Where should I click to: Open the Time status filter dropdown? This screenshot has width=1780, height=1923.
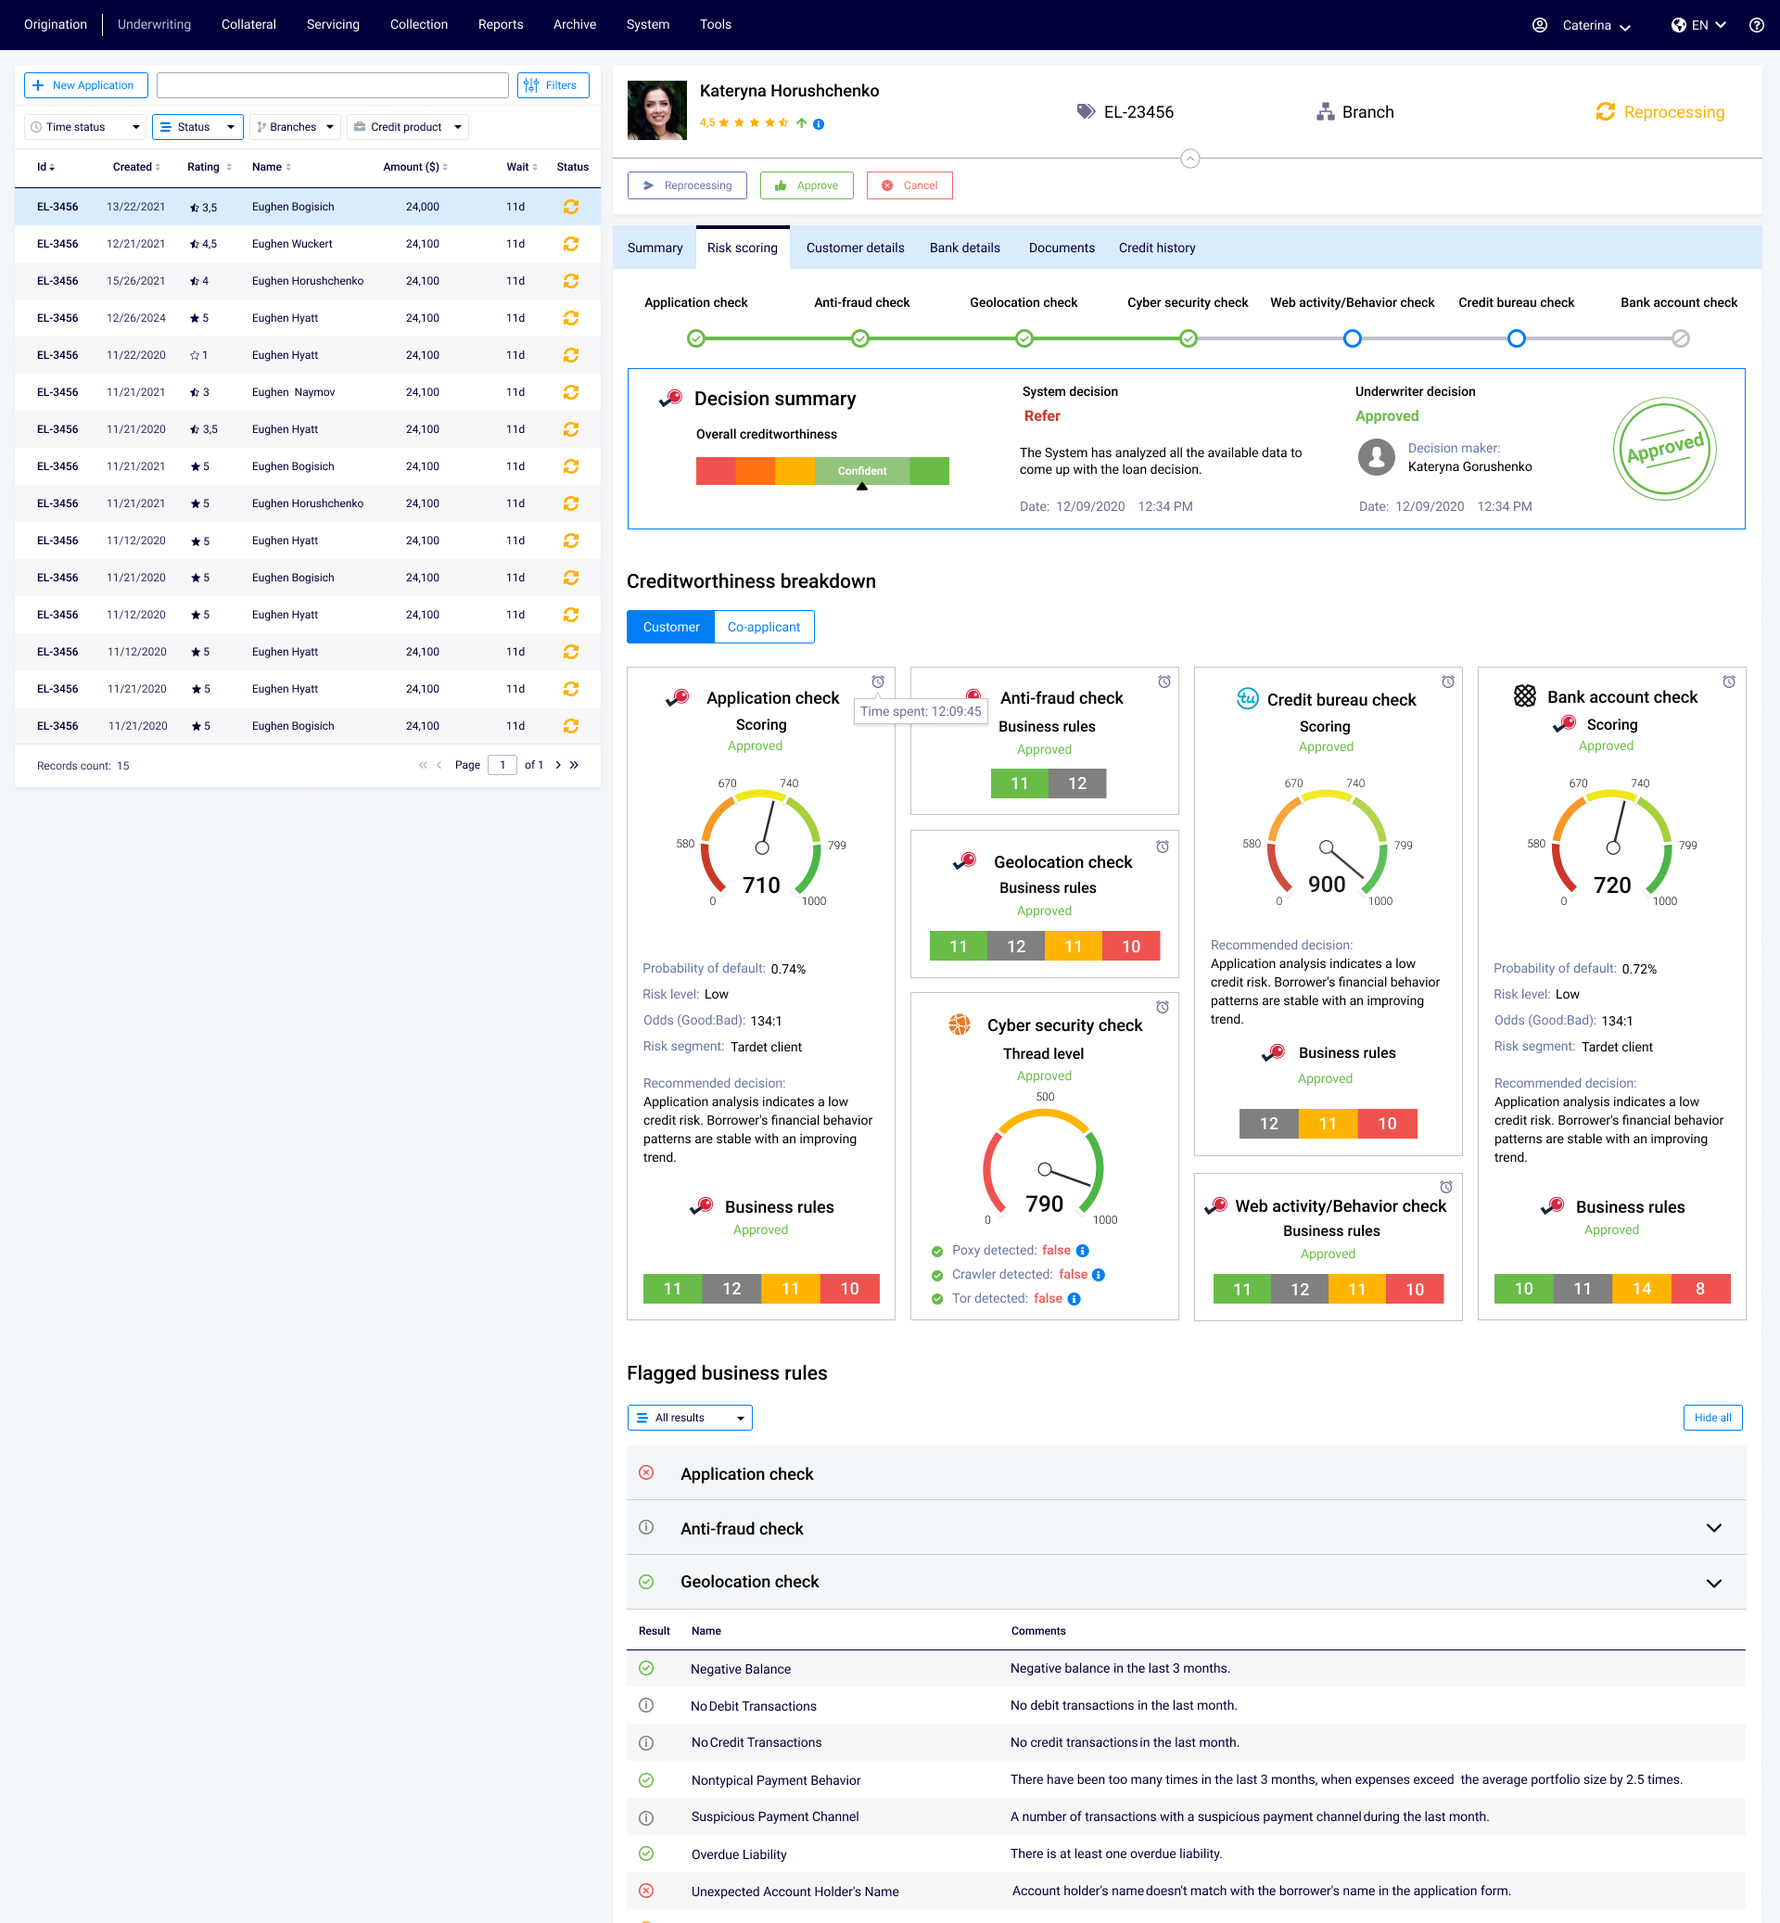[x=84, y=127]
